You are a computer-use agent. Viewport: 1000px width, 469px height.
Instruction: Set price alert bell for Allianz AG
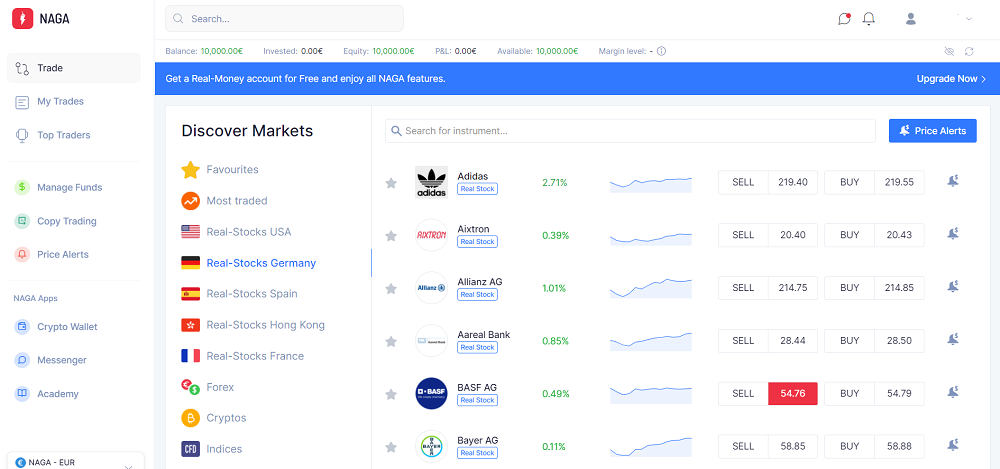coord(953,287)
